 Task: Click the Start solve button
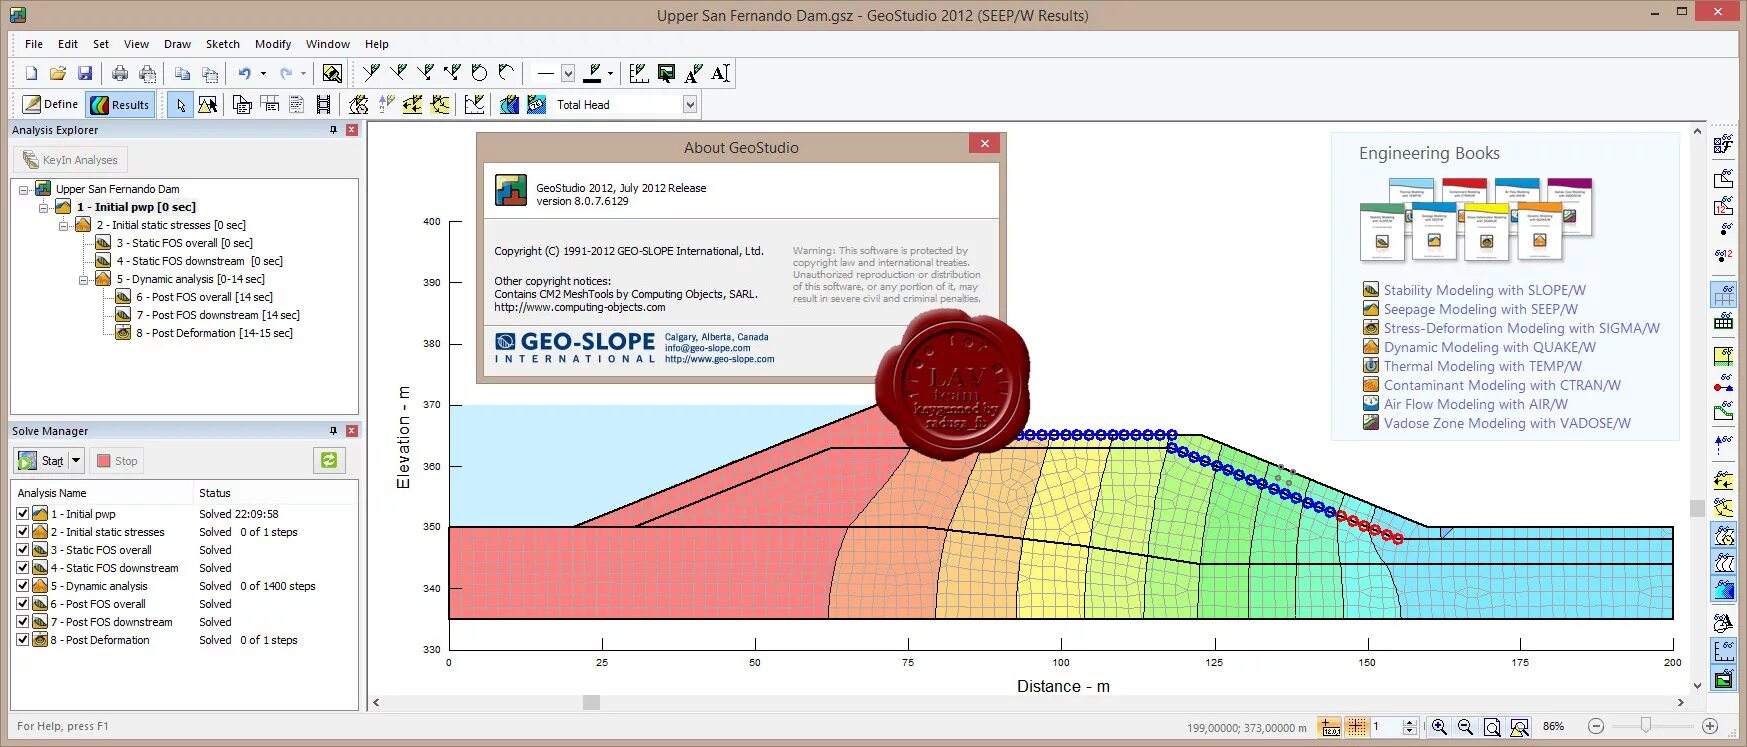[x=41, y=460]
